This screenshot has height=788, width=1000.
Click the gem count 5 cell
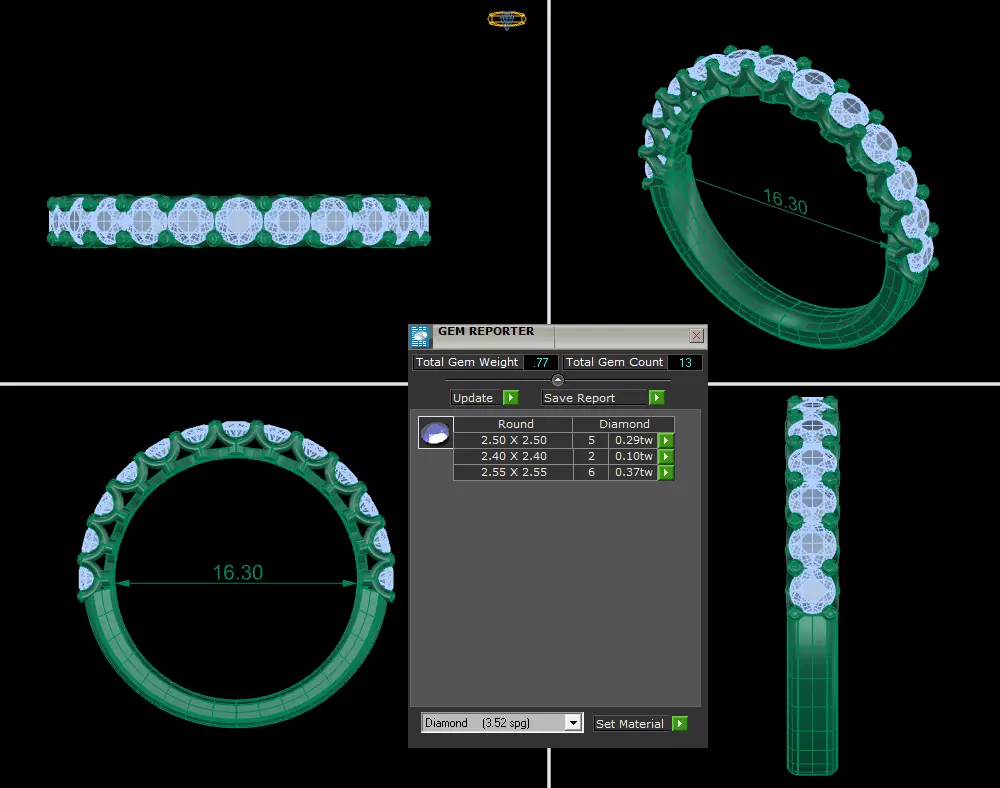coord(591,440)
